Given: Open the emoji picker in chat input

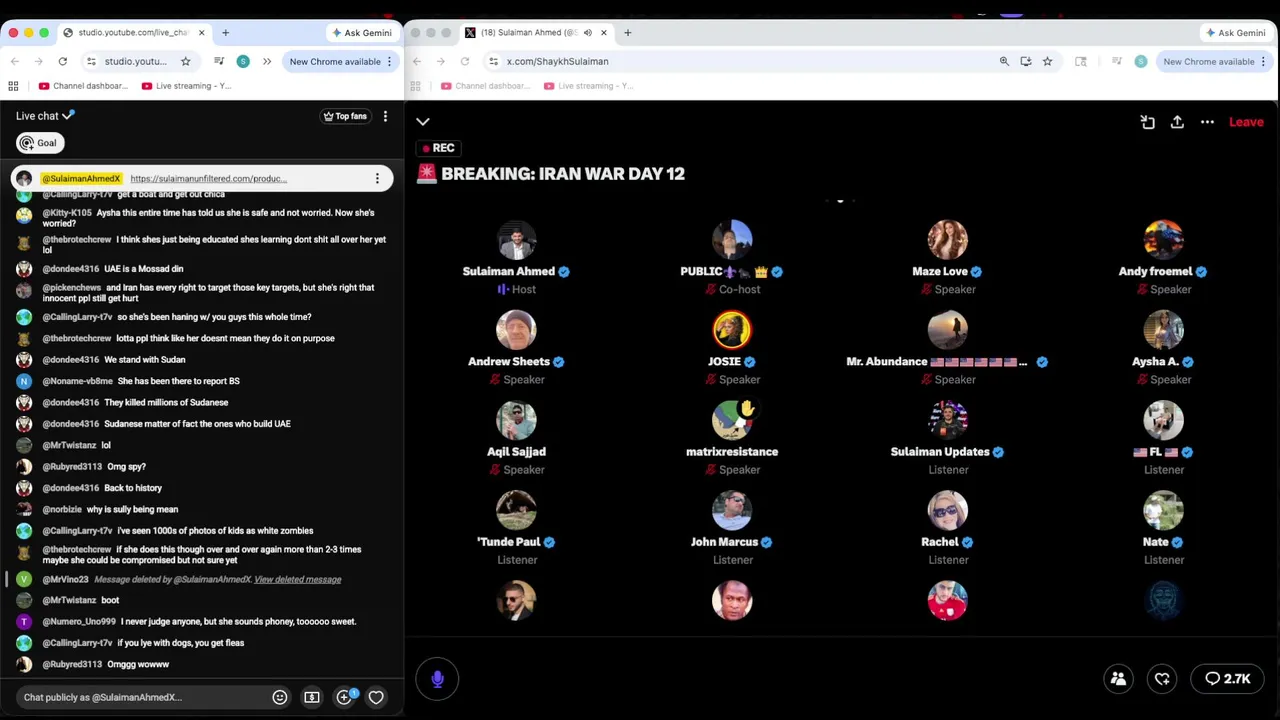Looking at the screenshot, I should (x=280, y=697).
